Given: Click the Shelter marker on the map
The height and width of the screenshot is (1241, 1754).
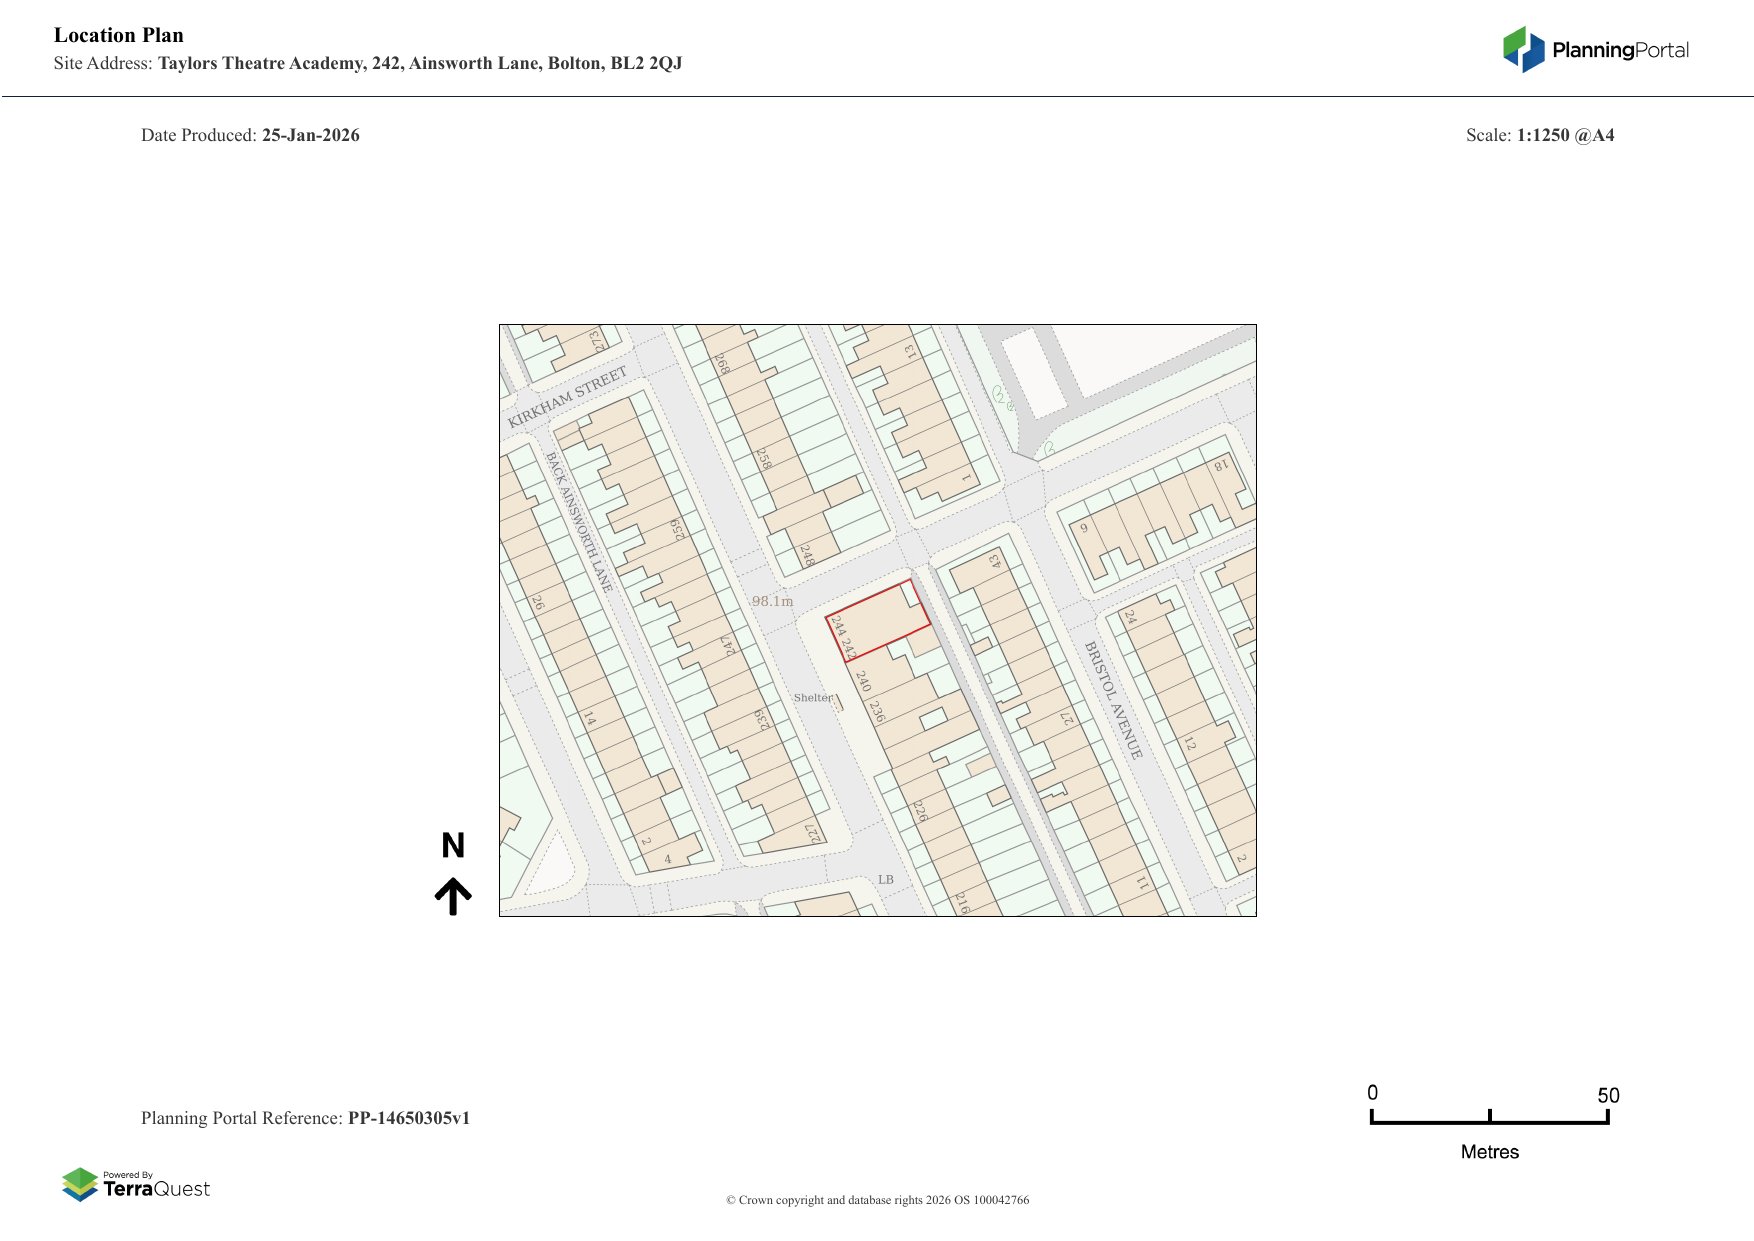Looking at the screenshot, I should coord(813,698).
